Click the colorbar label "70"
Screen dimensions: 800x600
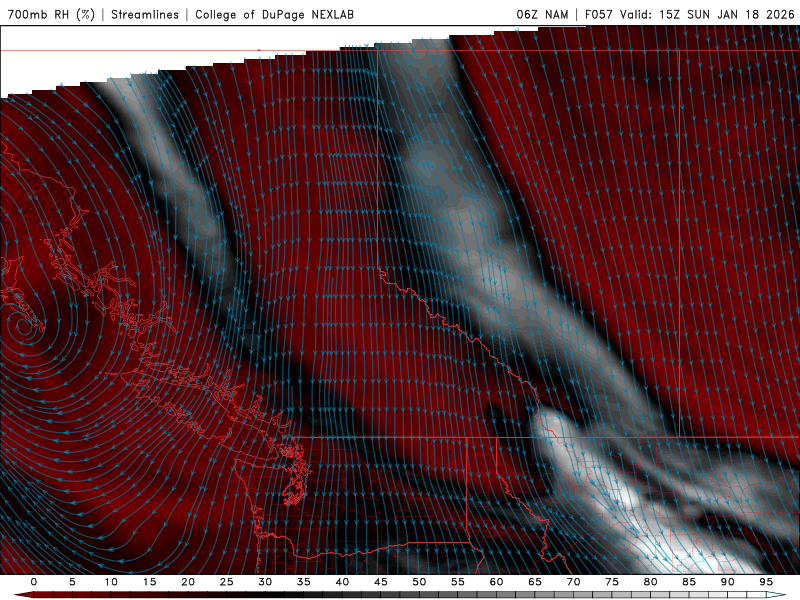(x=573, y=582)
